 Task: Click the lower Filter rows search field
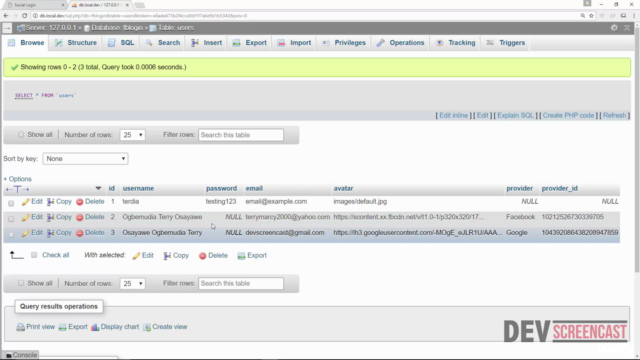click(241, 284)
